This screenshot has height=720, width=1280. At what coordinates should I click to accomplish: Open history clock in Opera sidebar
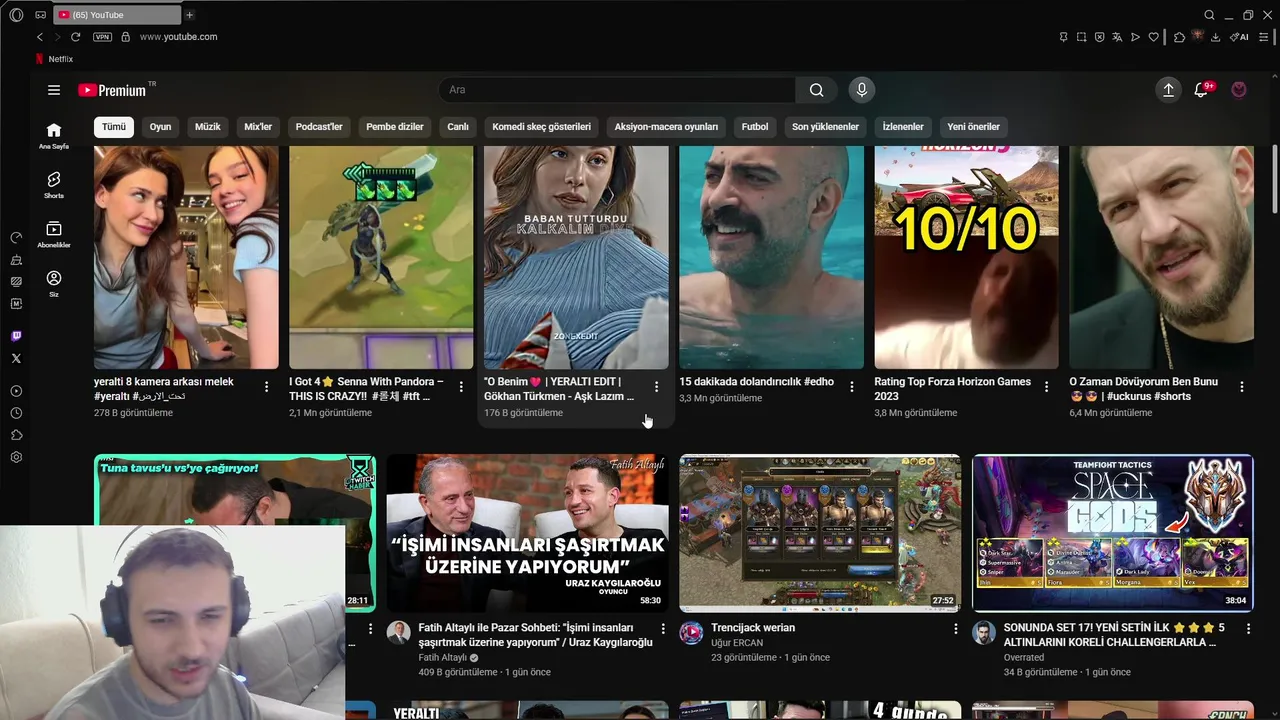(16, 413)
